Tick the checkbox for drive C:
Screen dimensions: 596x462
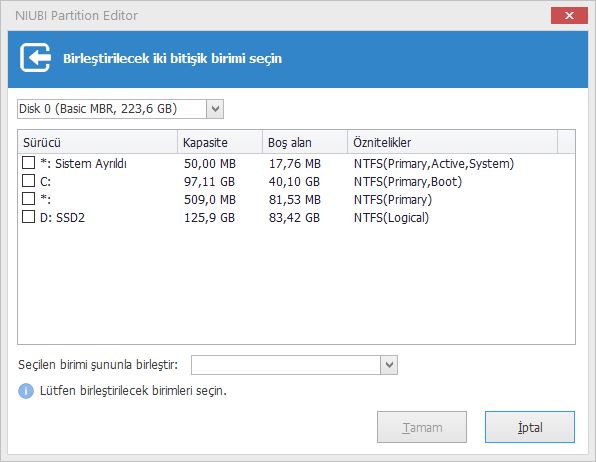(x=29, y=181)
